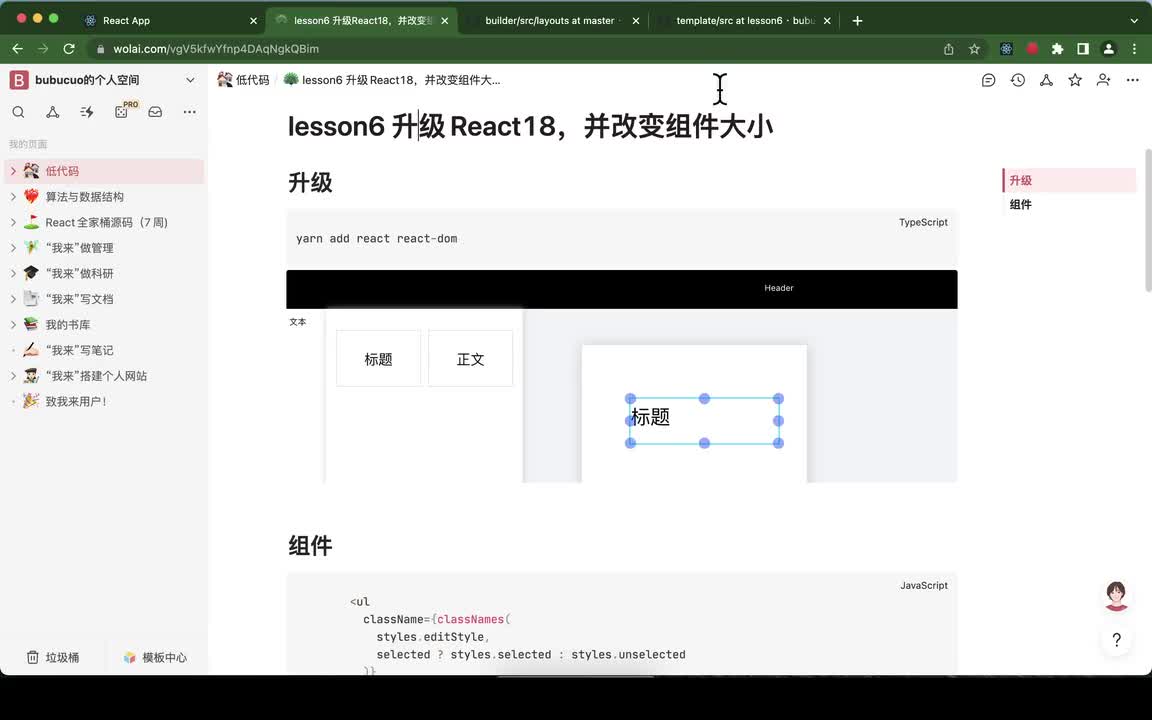The image size is (1152, 720).
Task: Open page comments icon
Action: (988, 80)
